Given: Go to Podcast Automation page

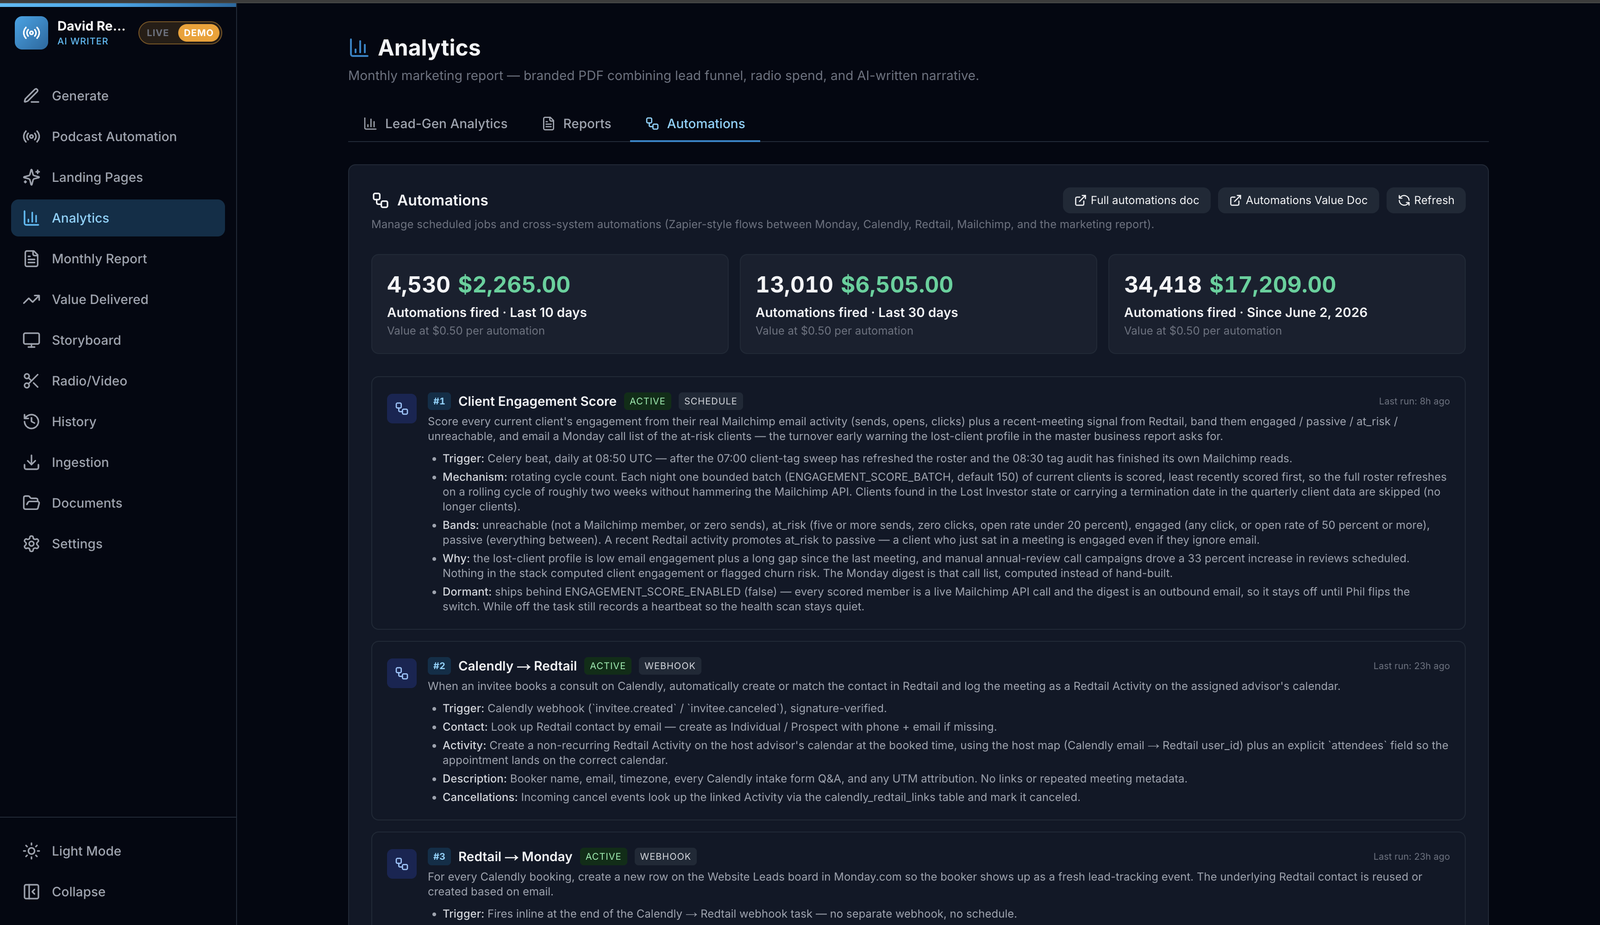Looking at the screenshot, I should 118,137.
